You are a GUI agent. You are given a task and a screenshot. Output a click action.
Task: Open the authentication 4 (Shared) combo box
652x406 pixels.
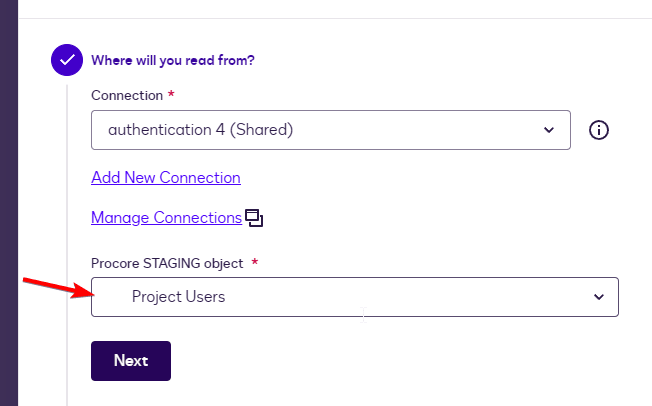point(330,130)
